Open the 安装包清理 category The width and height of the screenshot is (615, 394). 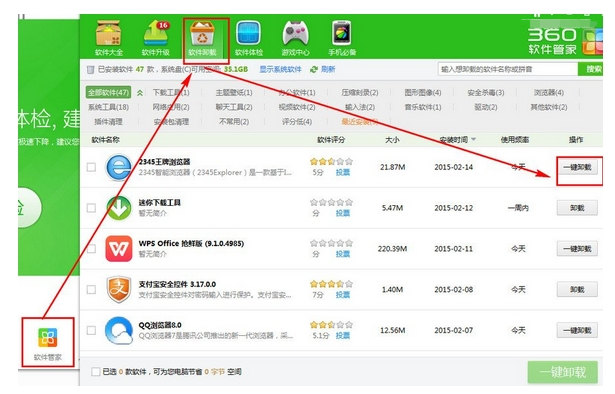[171, 122]
